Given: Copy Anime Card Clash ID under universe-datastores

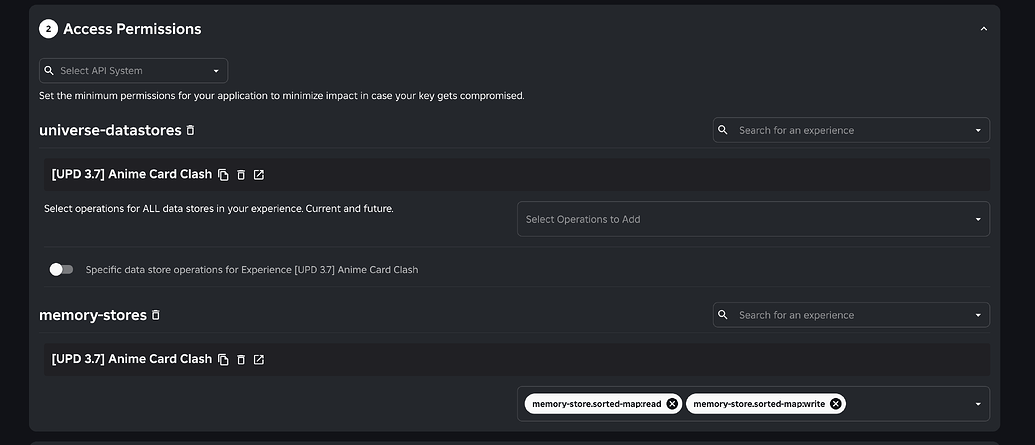Looking at the screenshot, I should pyautogui.click(x=223, y=175).
